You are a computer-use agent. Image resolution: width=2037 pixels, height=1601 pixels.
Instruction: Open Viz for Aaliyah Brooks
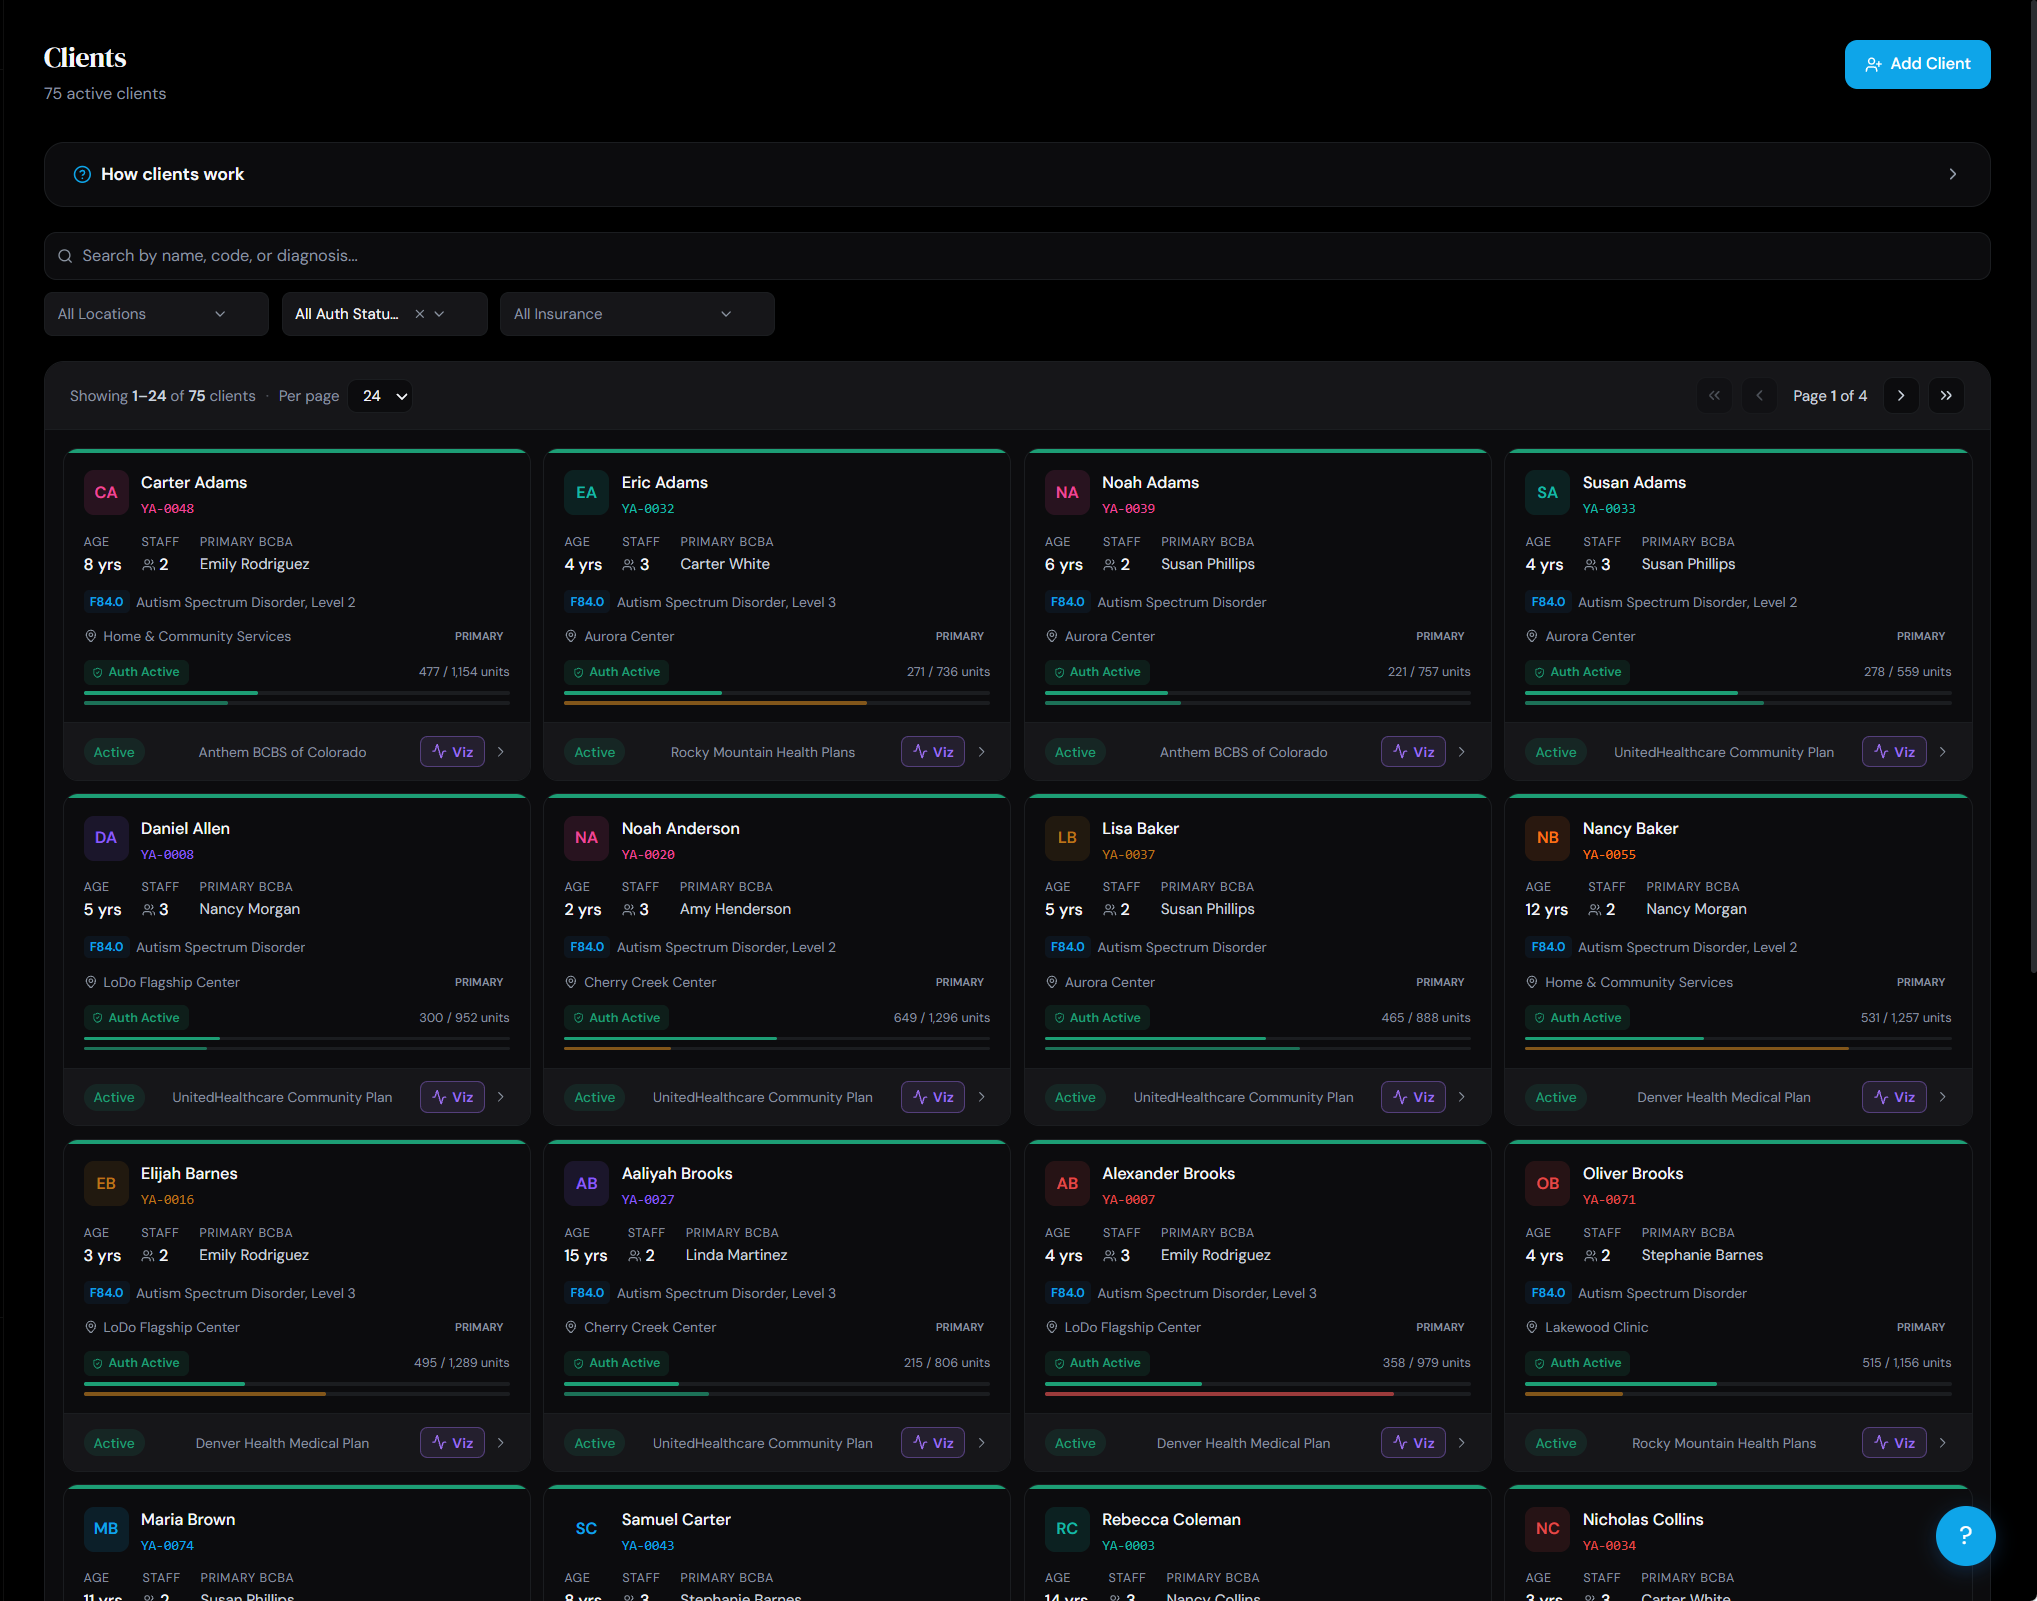[x=933, y=1443]
